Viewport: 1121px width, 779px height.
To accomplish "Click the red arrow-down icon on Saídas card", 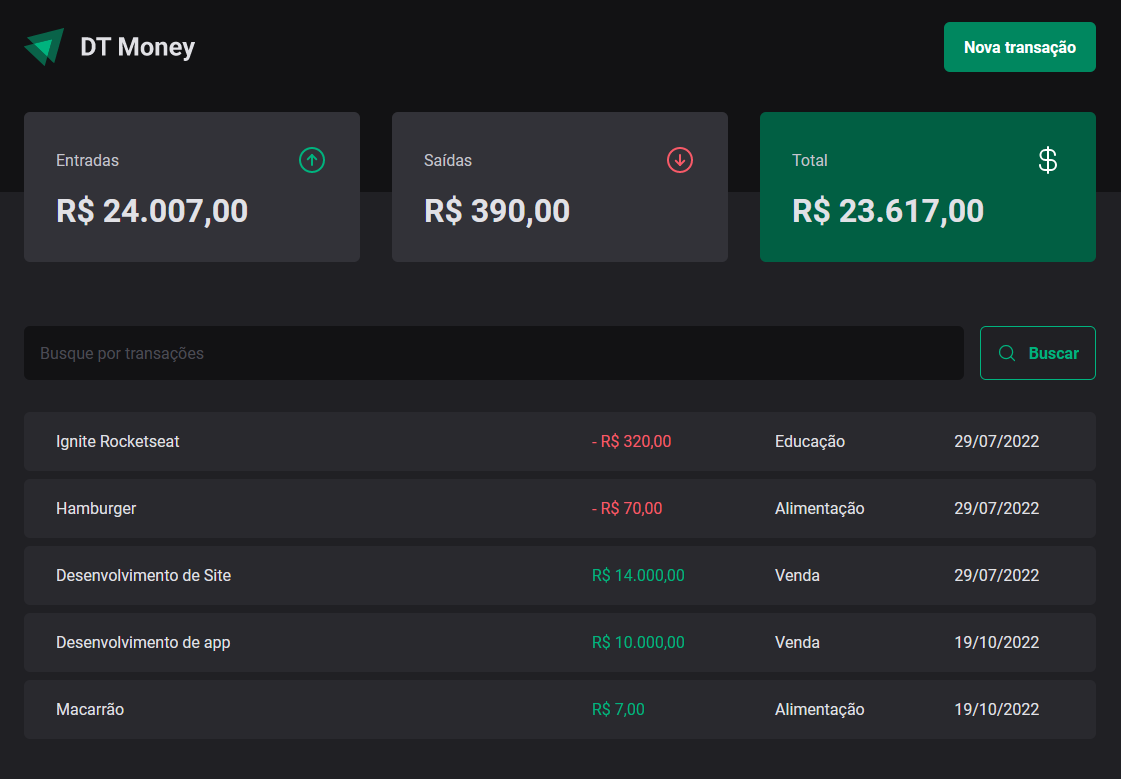I will (x=680, y=160).
